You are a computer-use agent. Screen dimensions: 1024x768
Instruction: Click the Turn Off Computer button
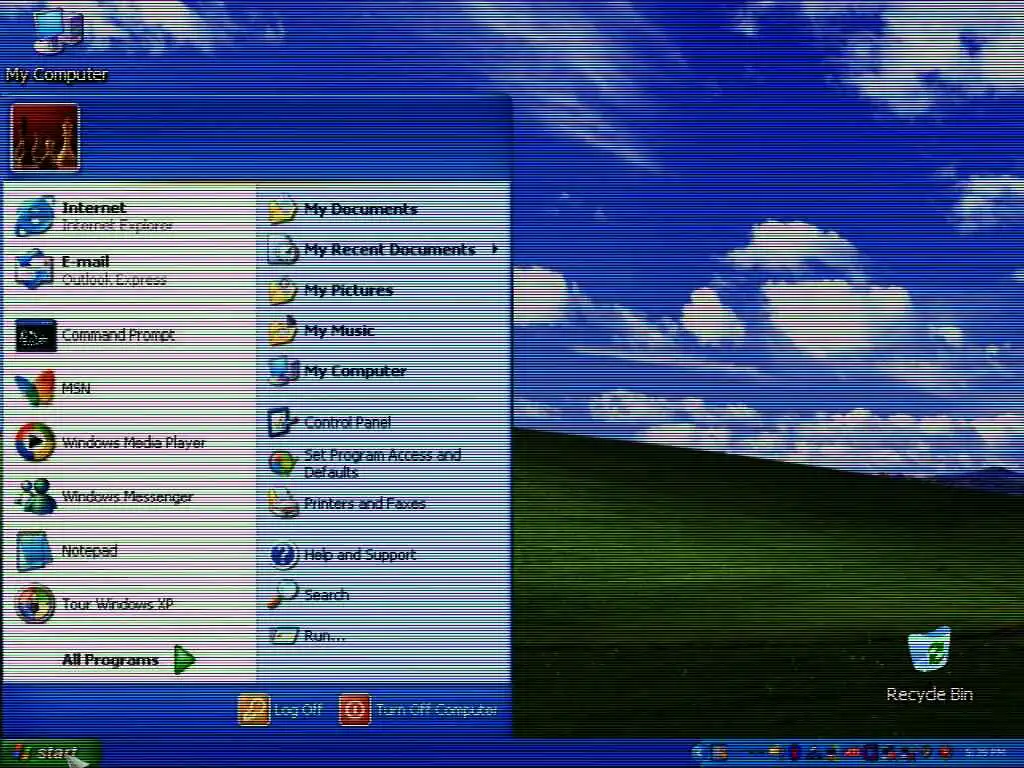tap(419, 710)
